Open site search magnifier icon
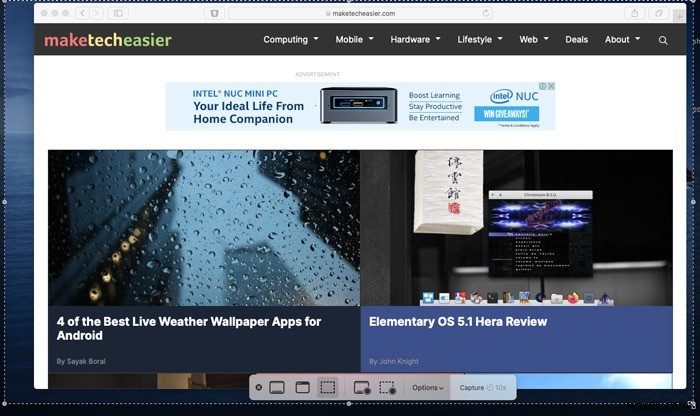Screen dimensions: 700x416 tap(663, 40)
